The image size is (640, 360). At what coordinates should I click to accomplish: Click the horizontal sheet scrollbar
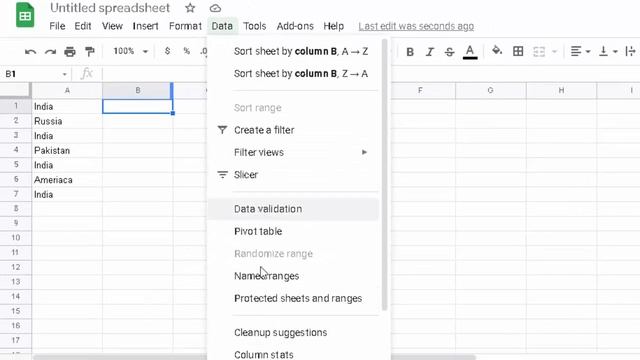tap(254, 357)
